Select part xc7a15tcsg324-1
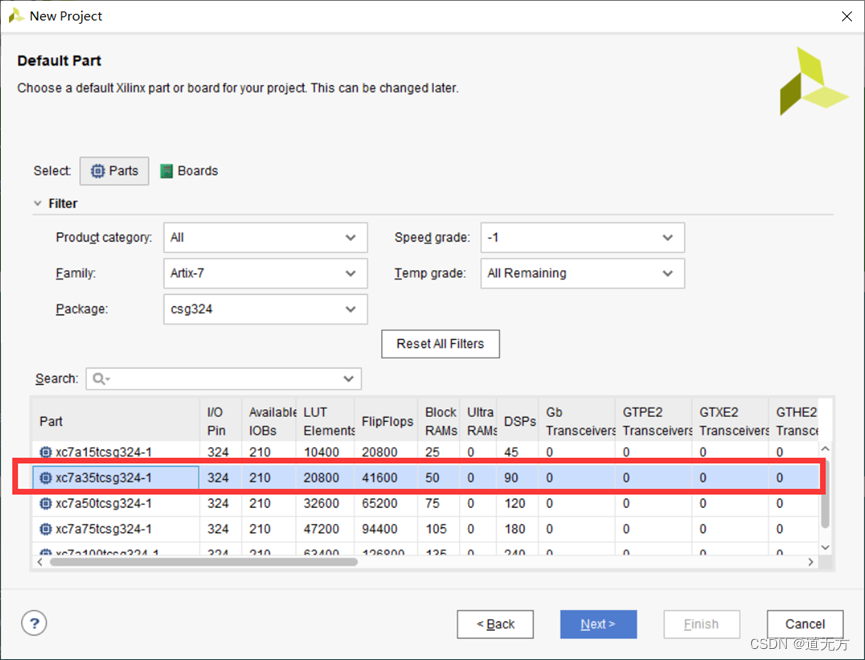The height and width of the screenshot is (660, 865). 103,452
